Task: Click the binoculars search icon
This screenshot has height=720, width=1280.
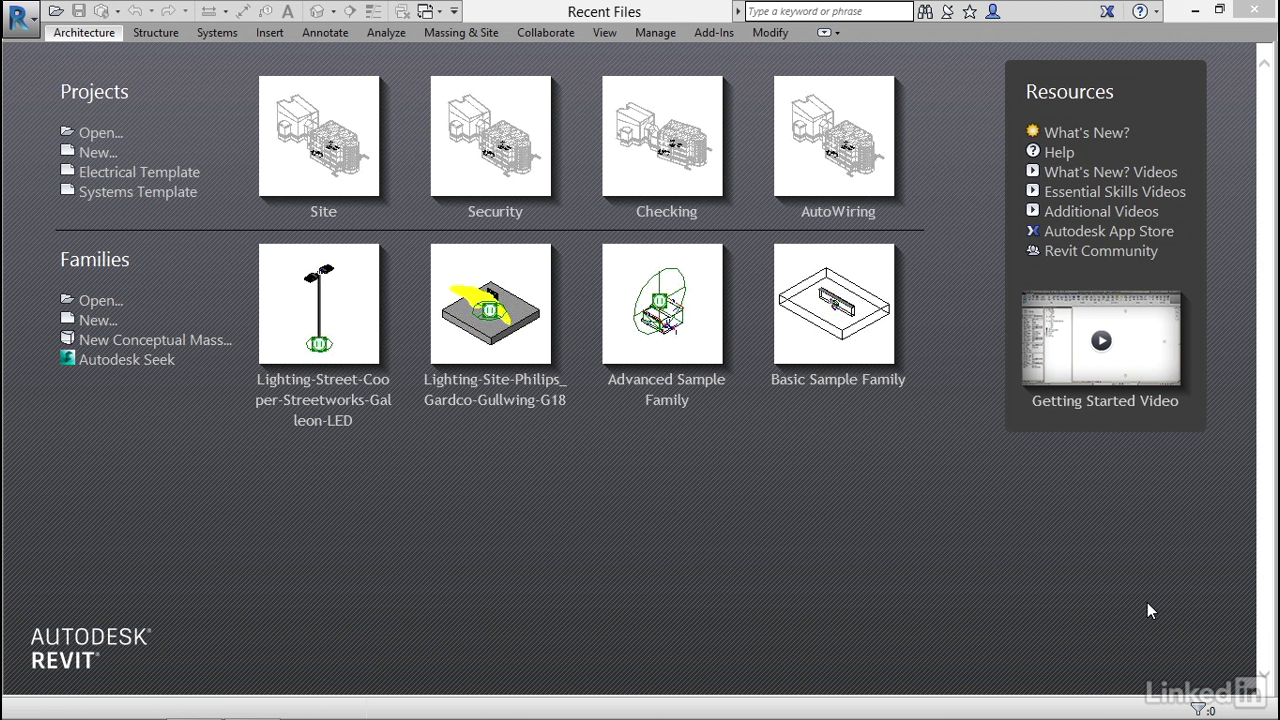Action: pyautogui.click(x=925, y=12)
